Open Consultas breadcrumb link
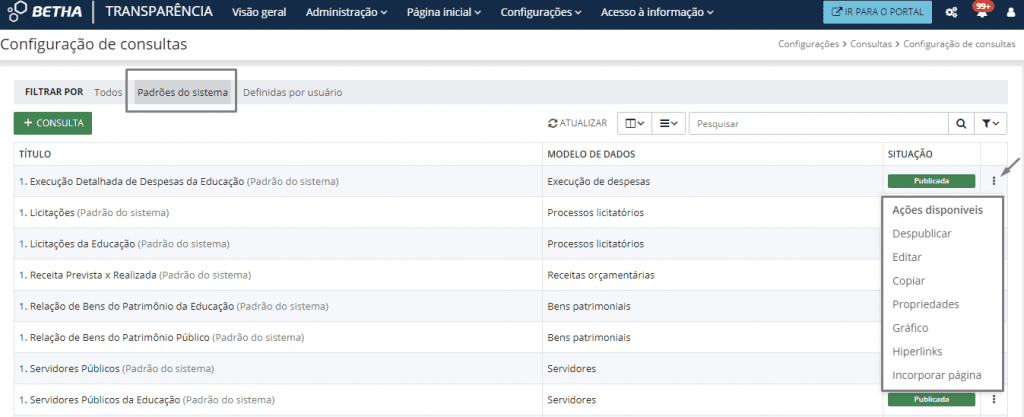The width and height of the screenshot is (1024, 417). click(x=874, y=45)
